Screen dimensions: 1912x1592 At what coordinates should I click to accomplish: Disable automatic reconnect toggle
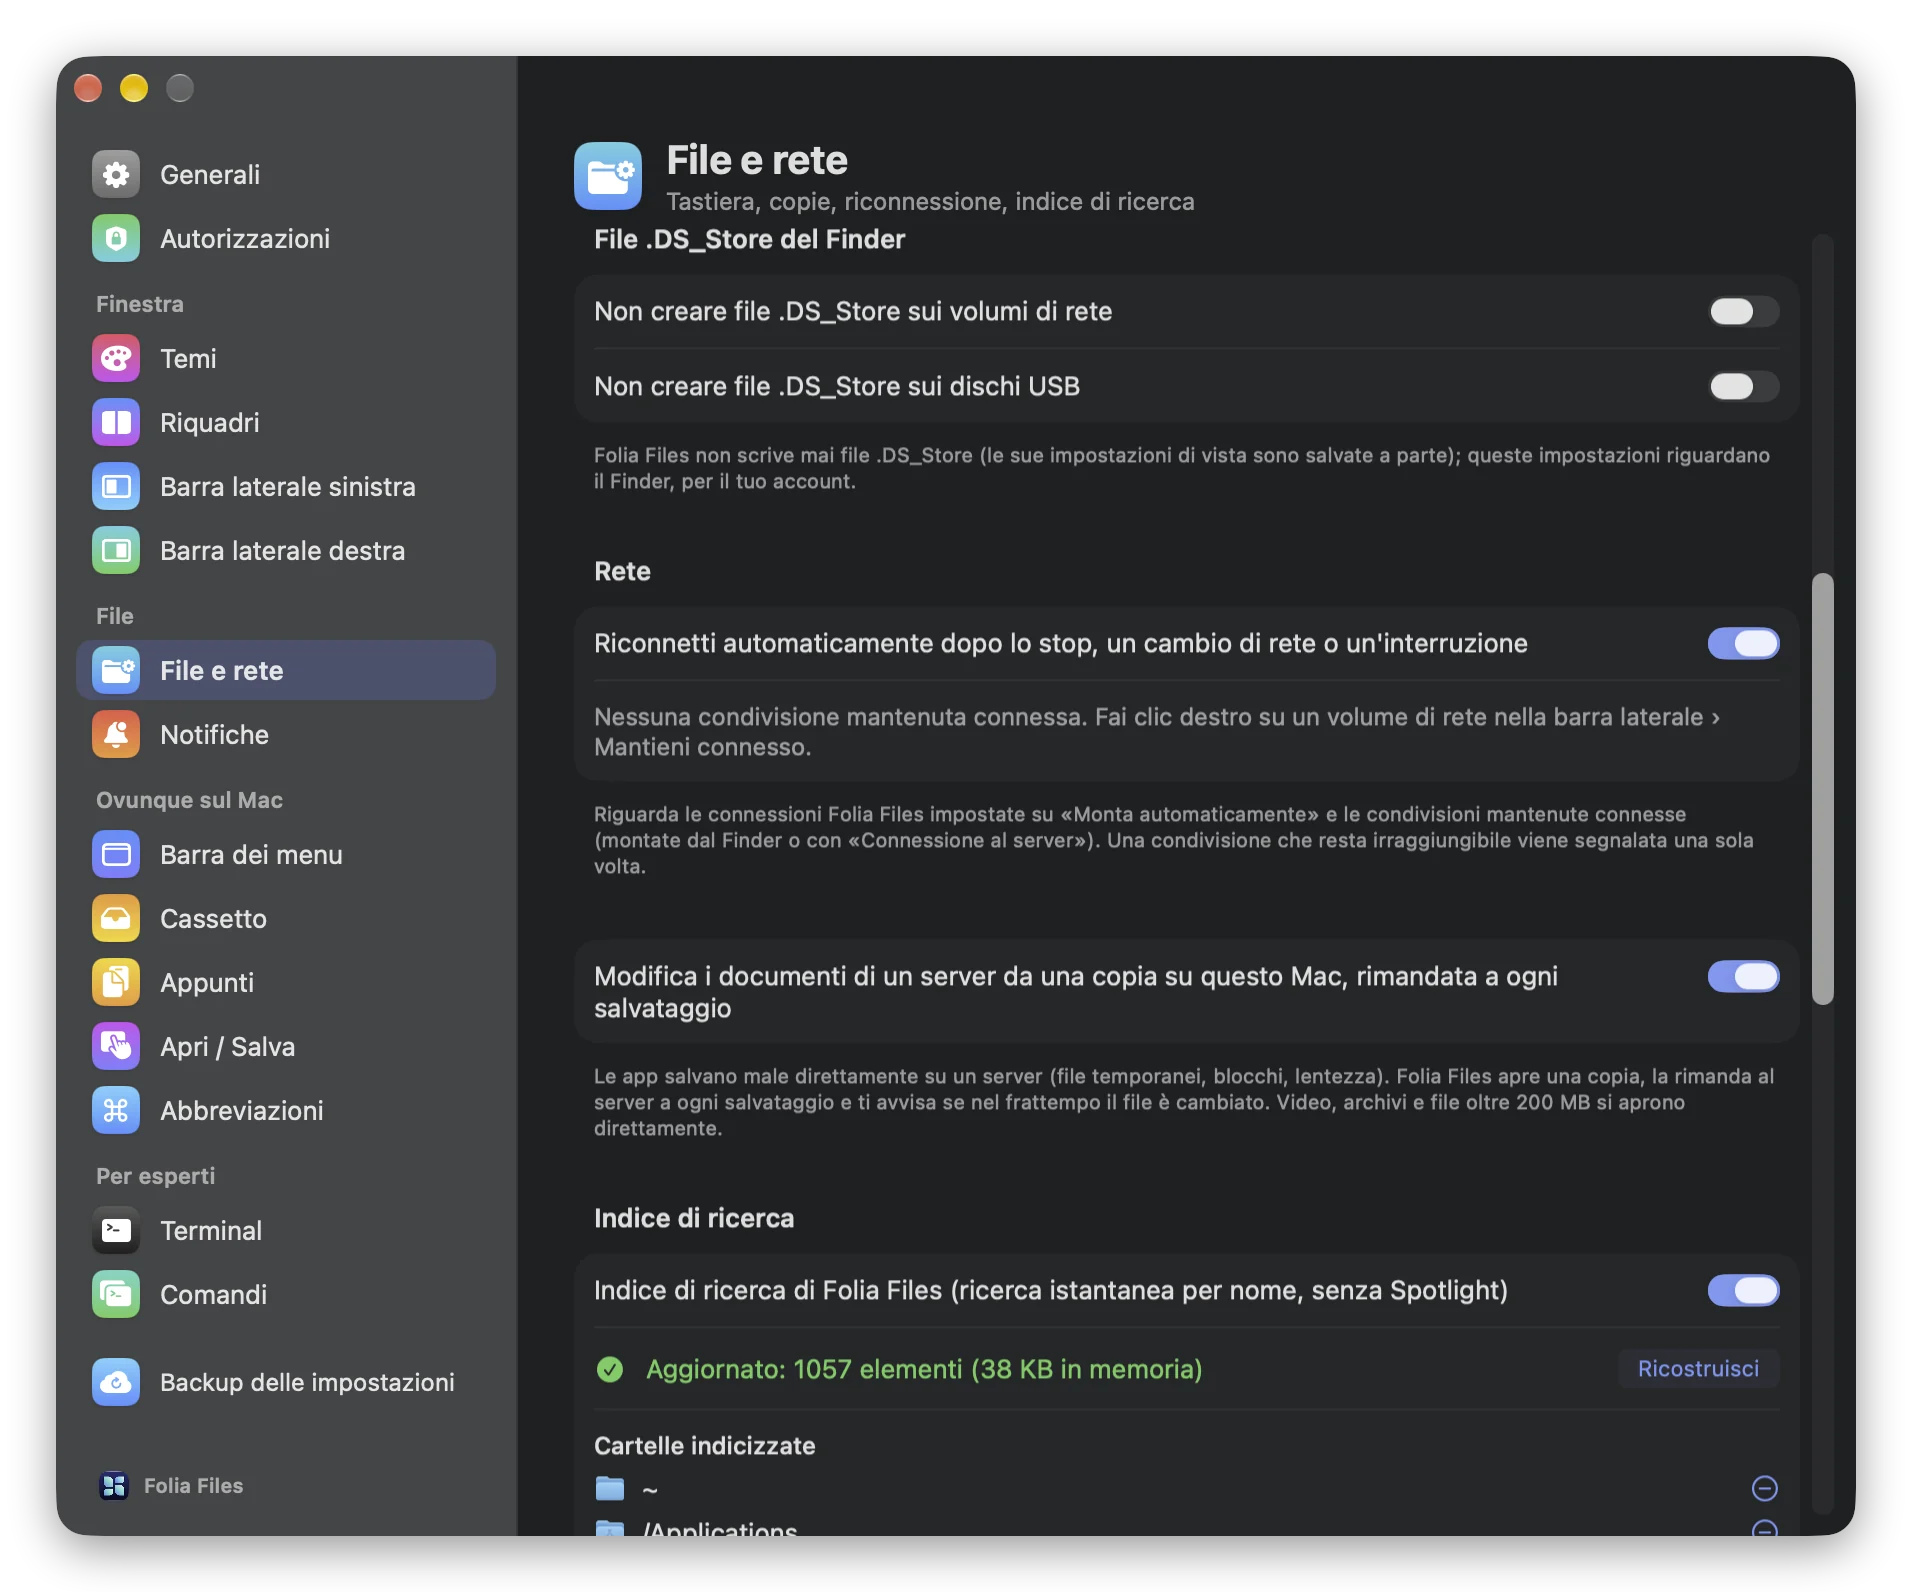pos(1743,644)
